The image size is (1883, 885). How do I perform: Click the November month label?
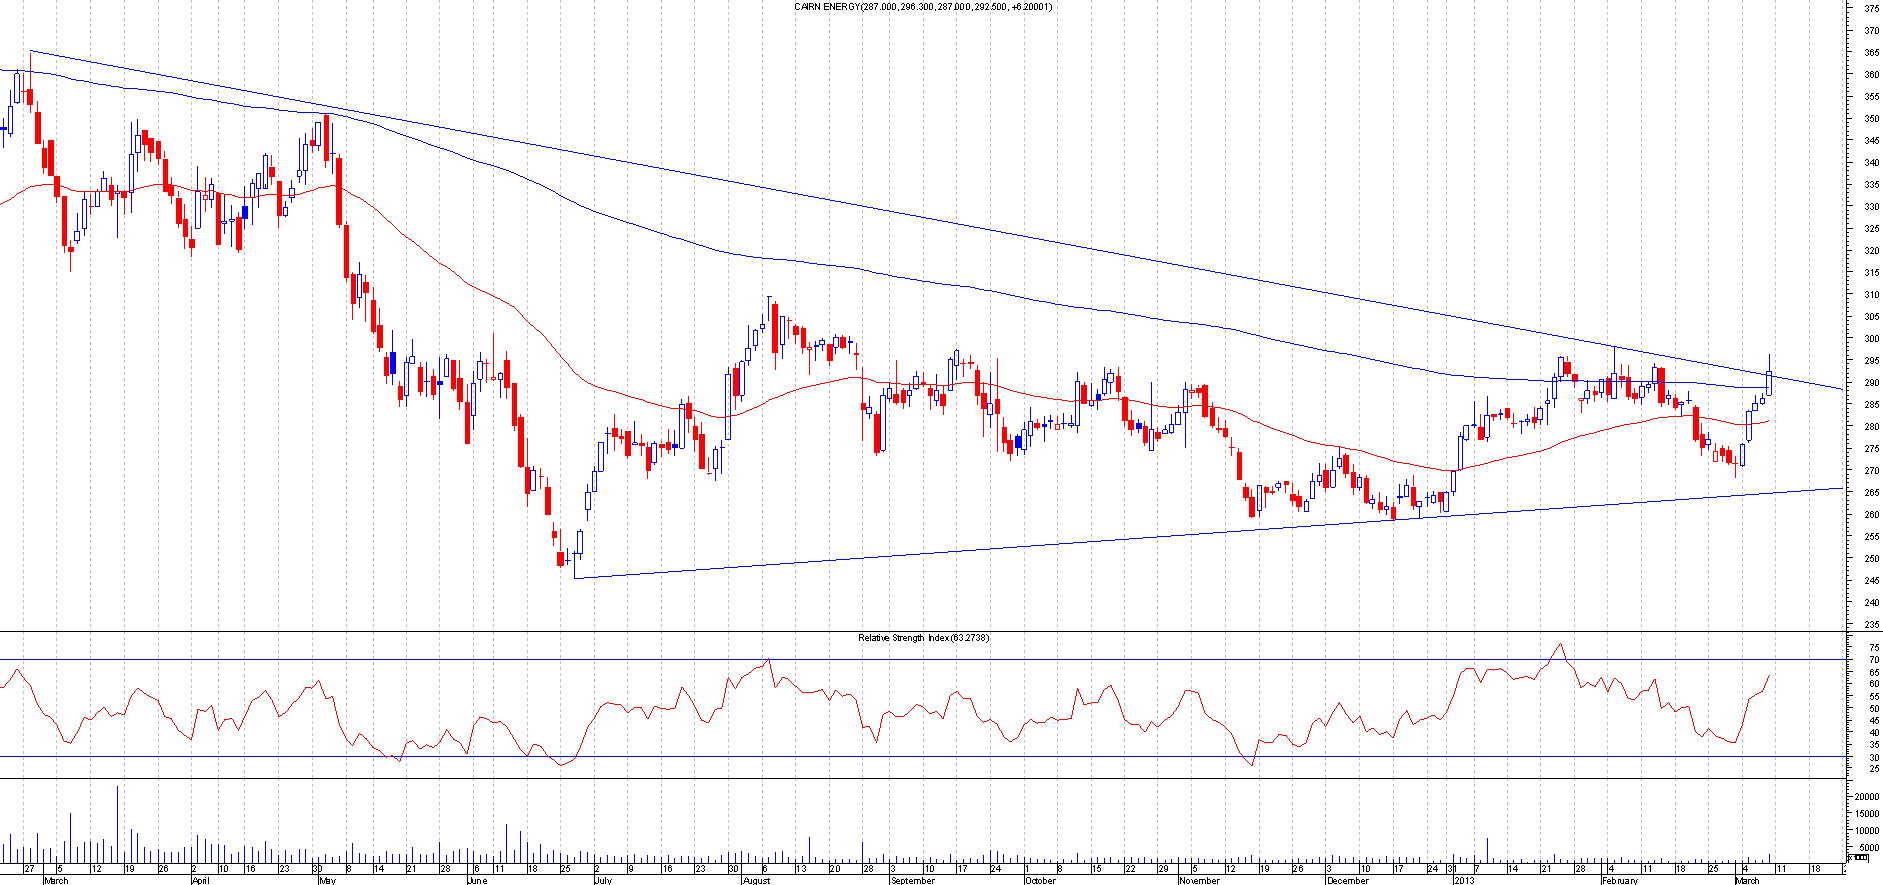click(x=1199, y=881)
